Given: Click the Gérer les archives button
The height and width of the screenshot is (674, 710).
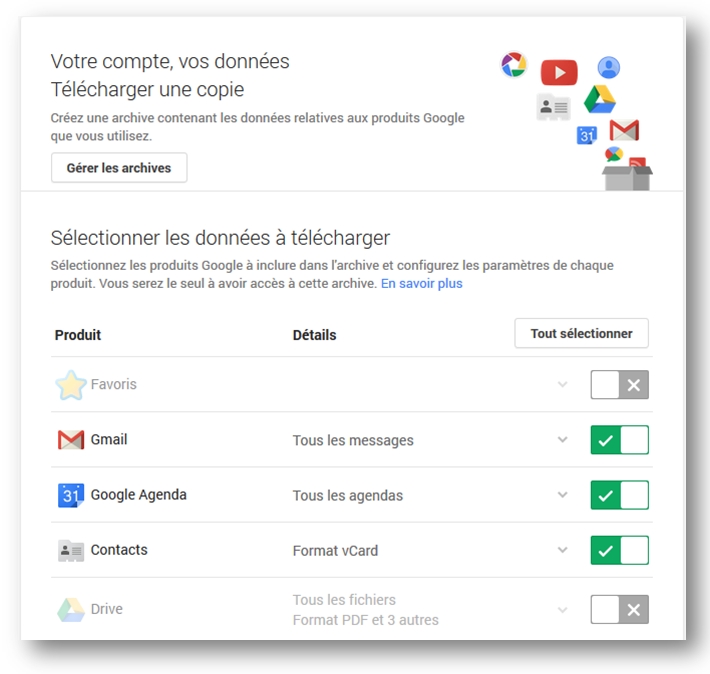Looking at the screenshot, I should coord(119,168).
